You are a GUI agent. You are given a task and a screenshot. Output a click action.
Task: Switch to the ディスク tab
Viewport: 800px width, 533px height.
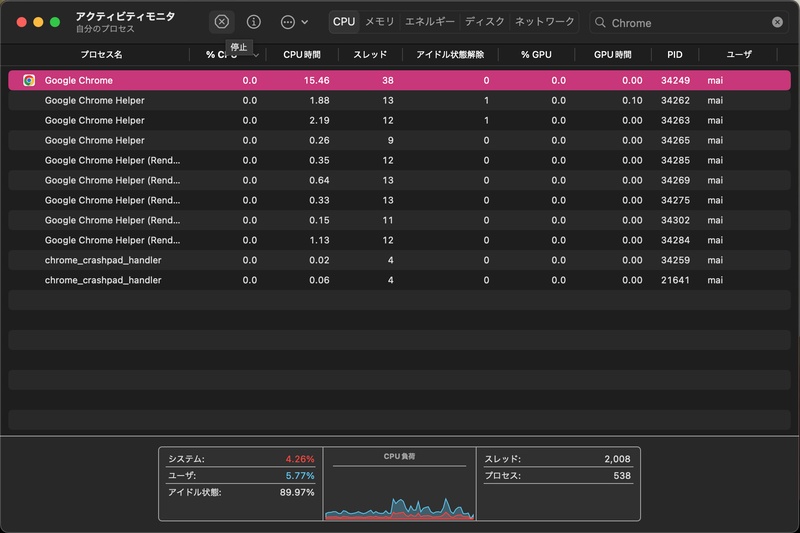[x=485, y=22]
